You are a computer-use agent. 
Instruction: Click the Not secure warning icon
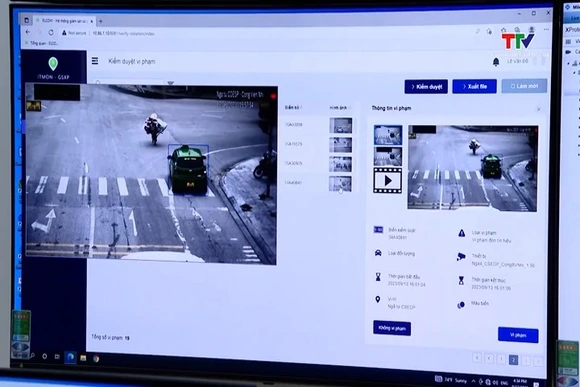point(64,33)
